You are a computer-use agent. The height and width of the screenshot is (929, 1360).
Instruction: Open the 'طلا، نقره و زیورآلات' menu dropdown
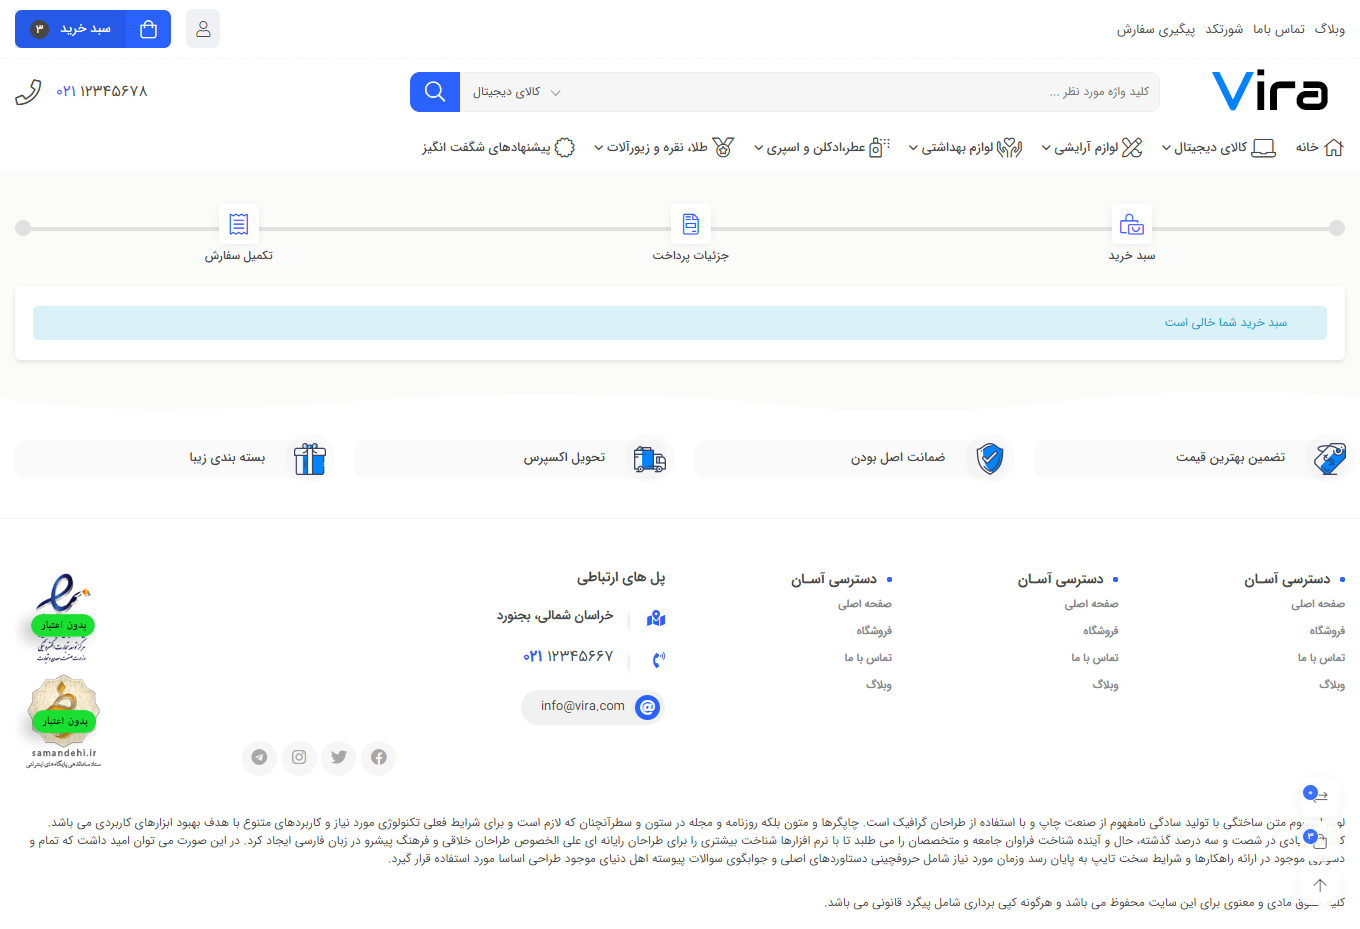[663, 148]
